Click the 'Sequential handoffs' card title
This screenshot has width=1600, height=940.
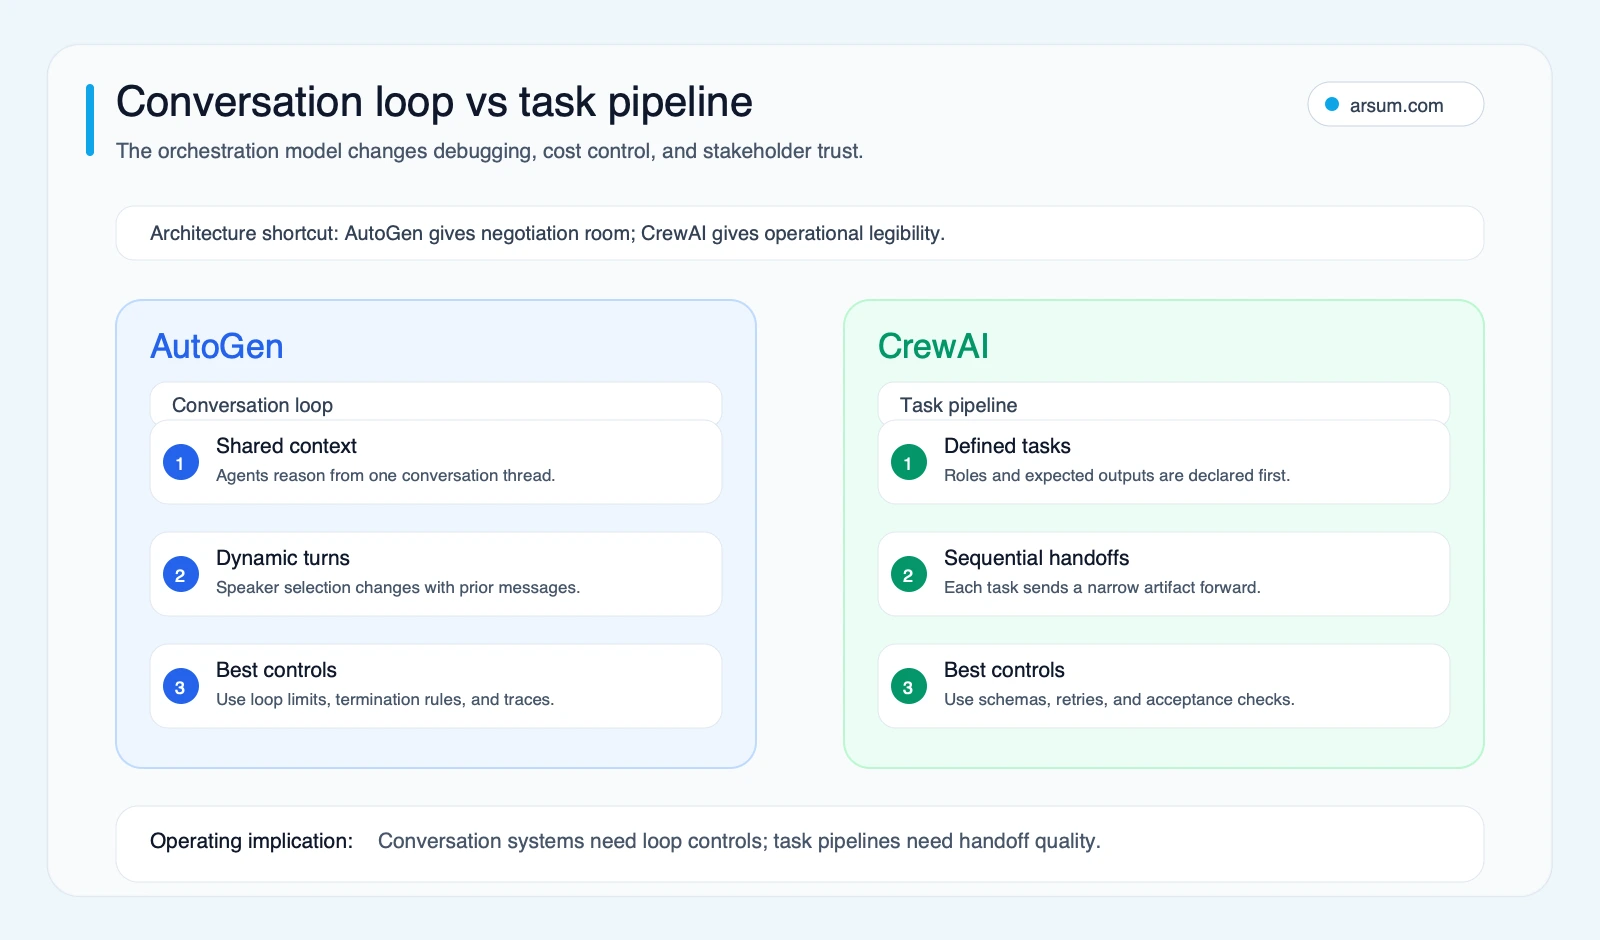point(1036,558)
